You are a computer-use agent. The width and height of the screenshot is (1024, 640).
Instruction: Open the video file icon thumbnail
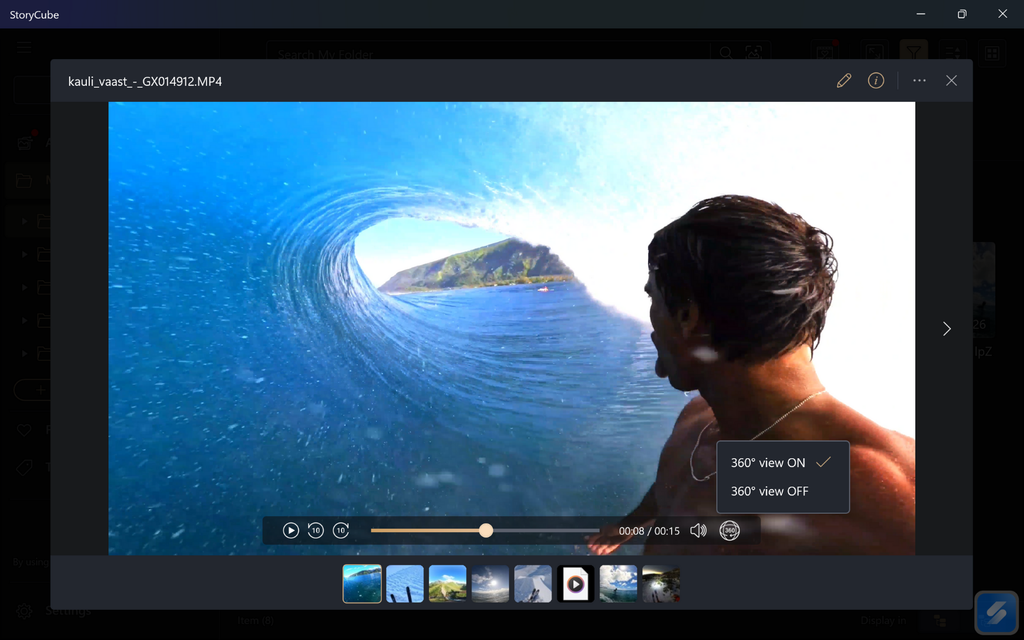575,584
